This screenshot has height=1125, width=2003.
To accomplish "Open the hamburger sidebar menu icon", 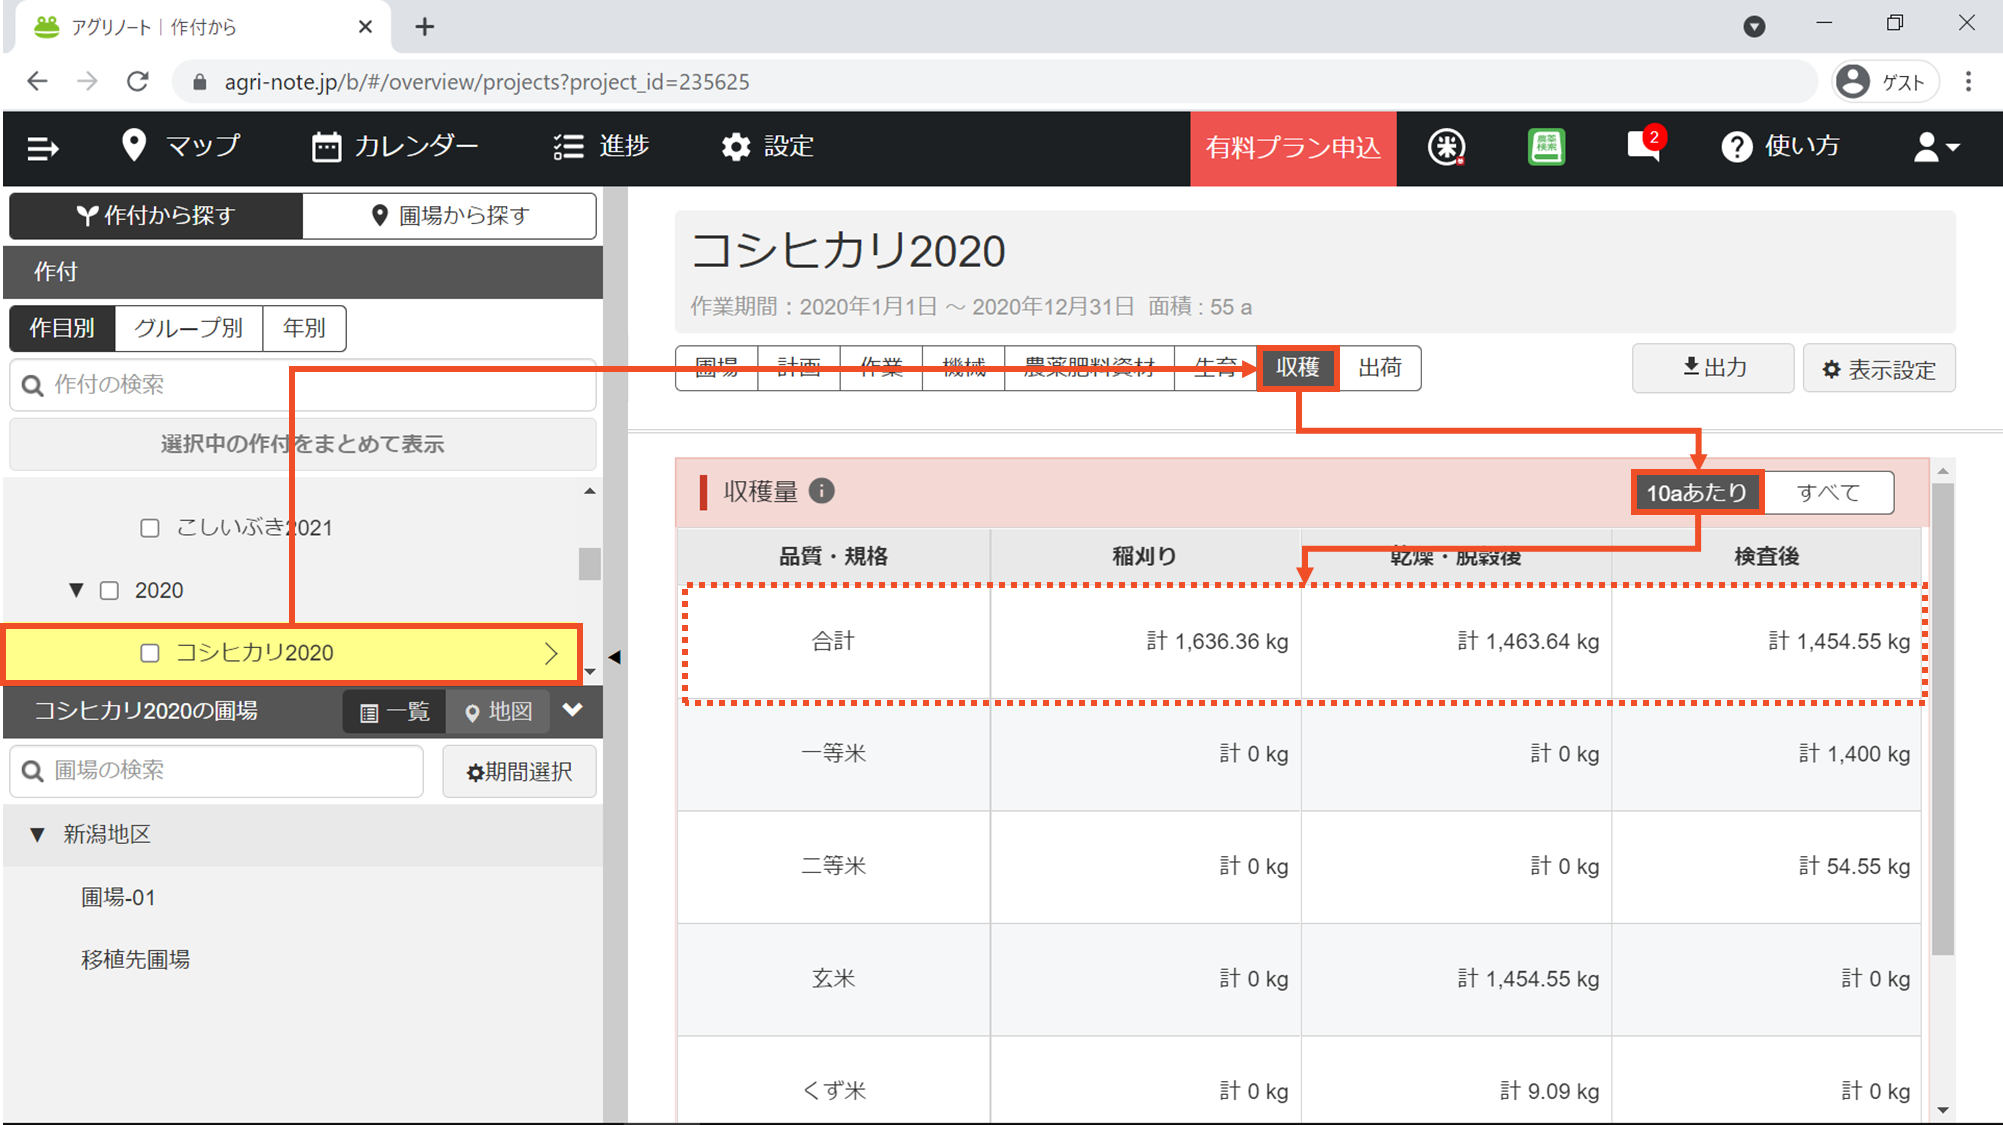I will (42, 148).
